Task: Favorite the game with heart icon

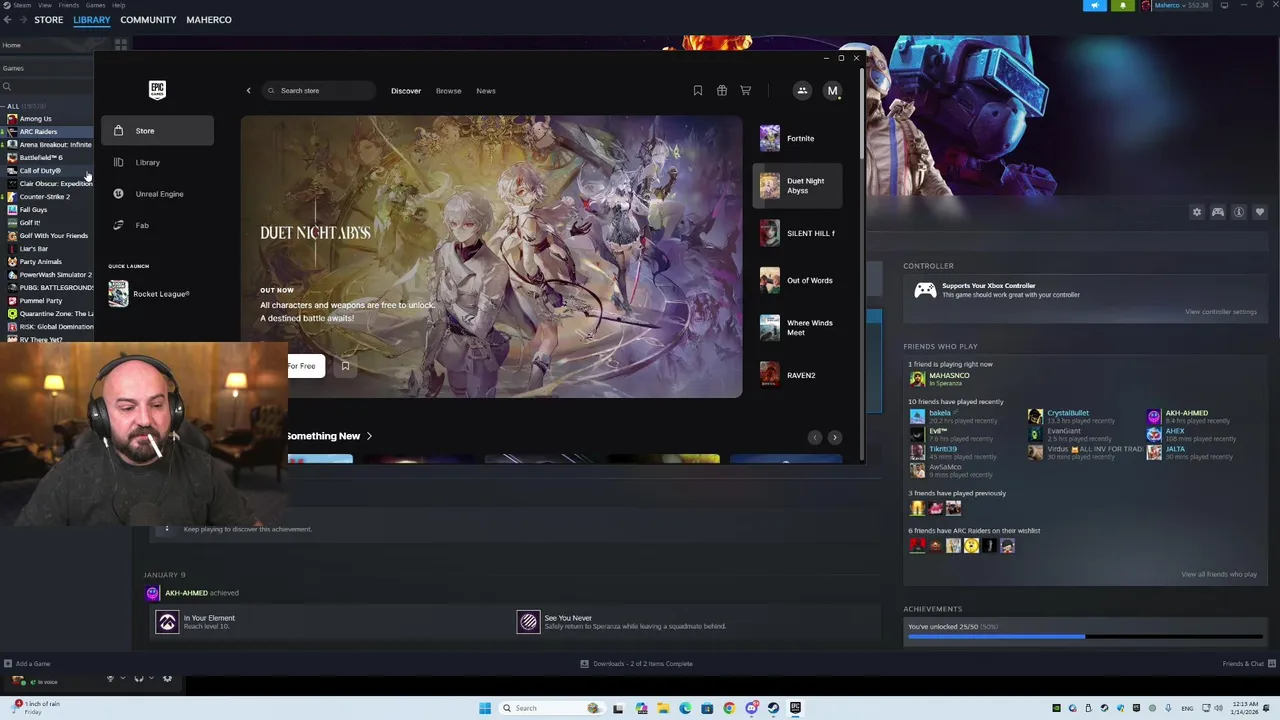Action: [x=1260, y=212]
